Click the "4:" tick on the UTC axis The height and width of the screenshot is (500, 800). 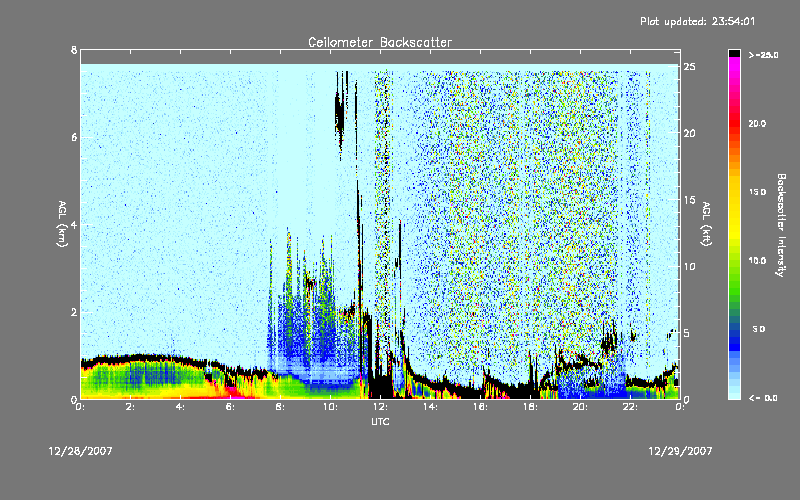coord(180,407)
